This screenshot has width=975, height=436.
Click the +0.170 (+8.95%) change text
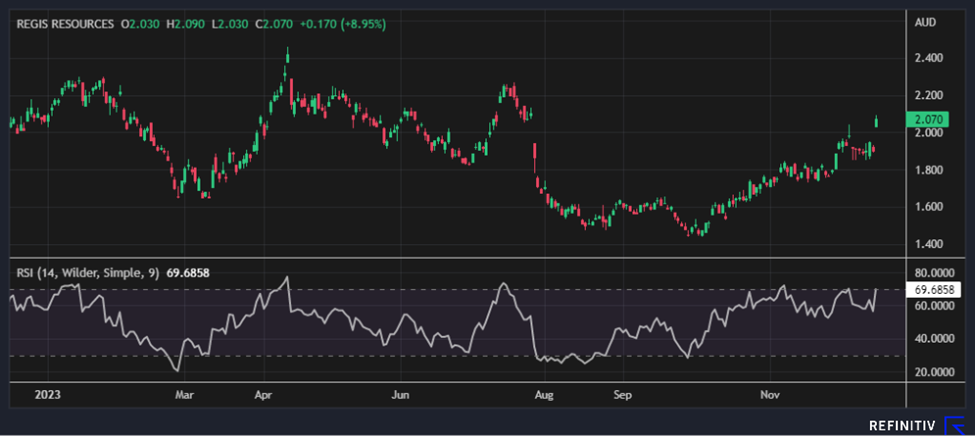point(343,24)
